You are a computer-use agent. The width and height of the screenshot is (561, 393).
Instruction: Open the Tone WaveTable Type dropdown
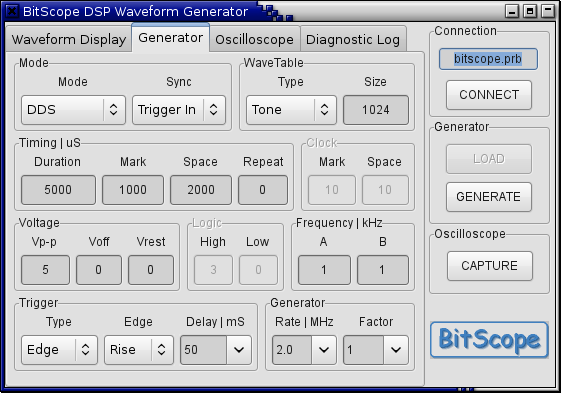291,110
